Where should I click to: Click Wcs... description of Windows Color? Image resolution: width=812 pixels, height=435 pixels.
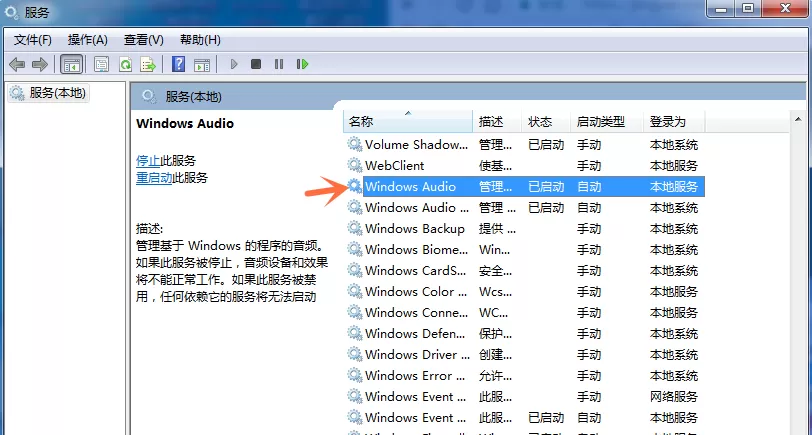pos(495,292)
